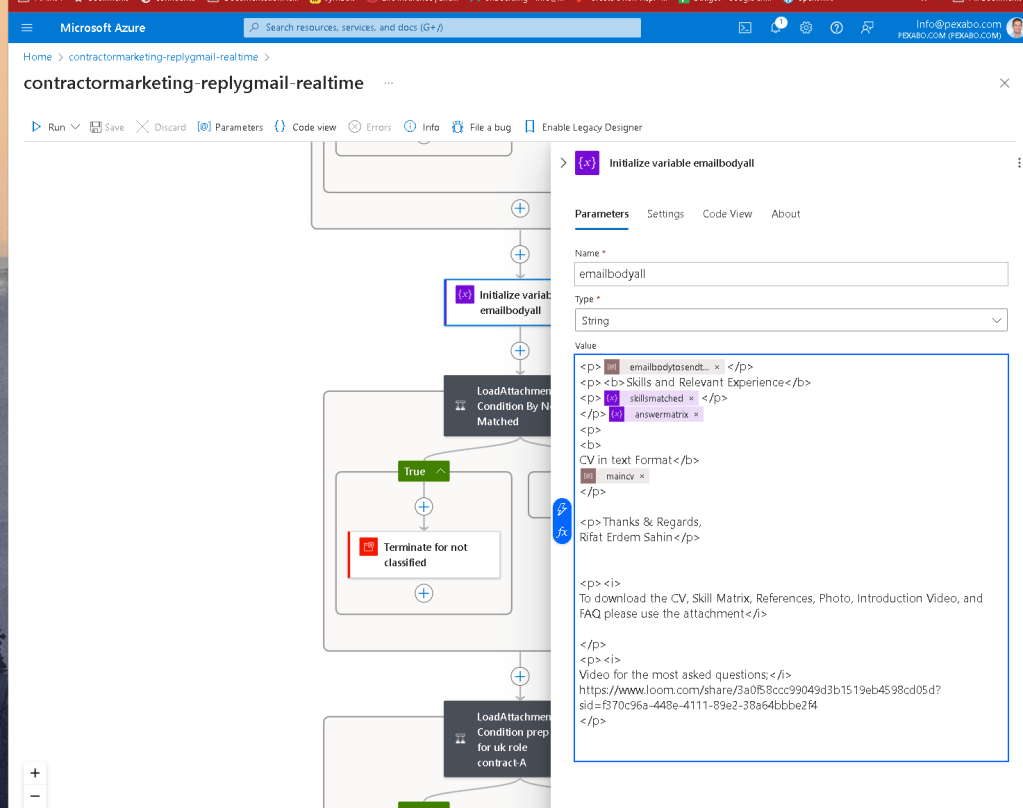Image resolution: width=1023 pixels, height=808 pixels.
Task: Click the Run play icon
Action: point(37,127)
